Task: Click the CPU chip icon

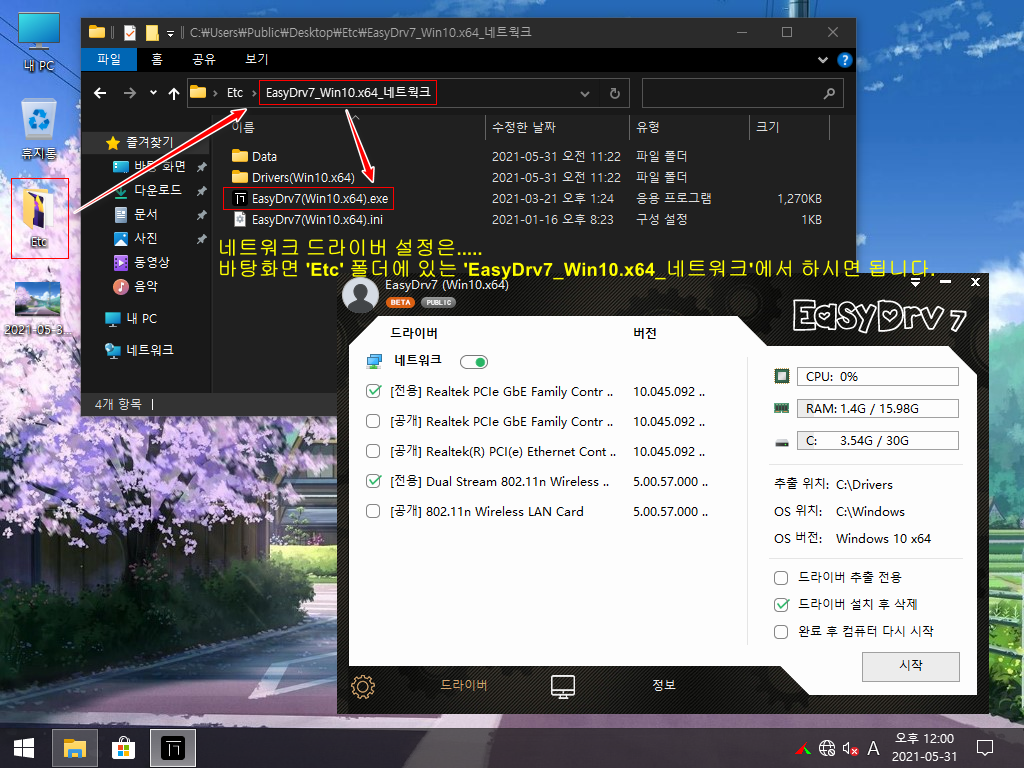Action: click(781, 376)
